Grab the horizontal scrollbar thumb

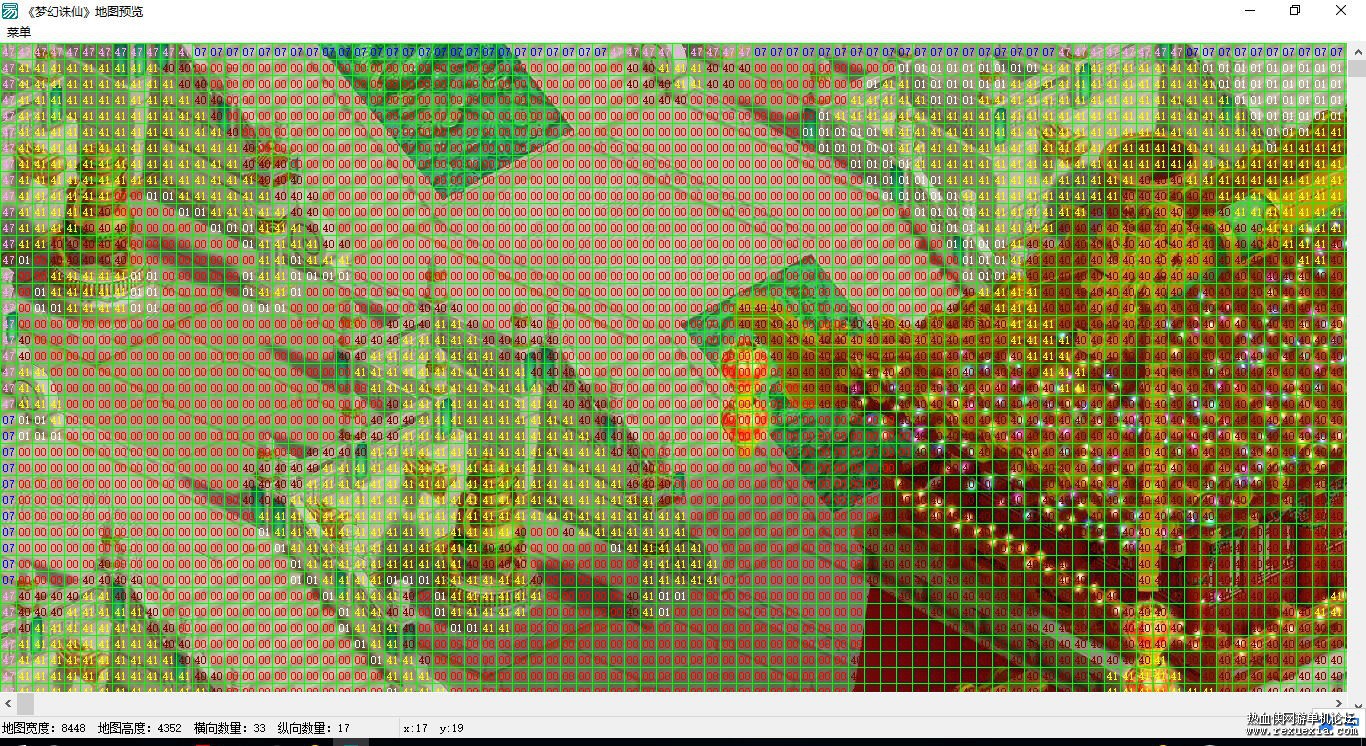pyautogui.click(x=25, y=703)
